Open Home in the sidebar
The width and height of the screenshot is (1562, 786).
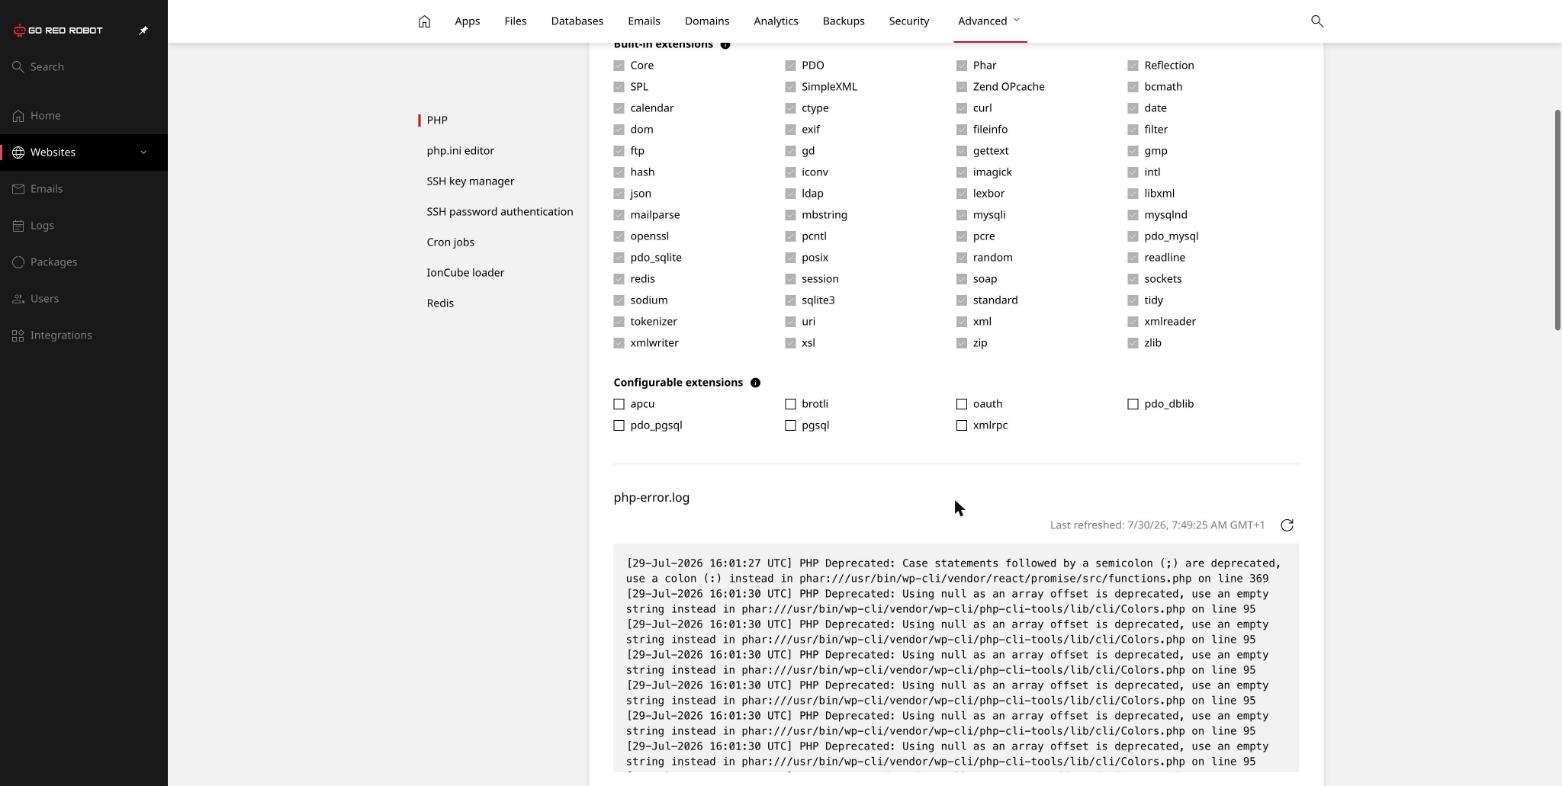[x=84, y=115]
